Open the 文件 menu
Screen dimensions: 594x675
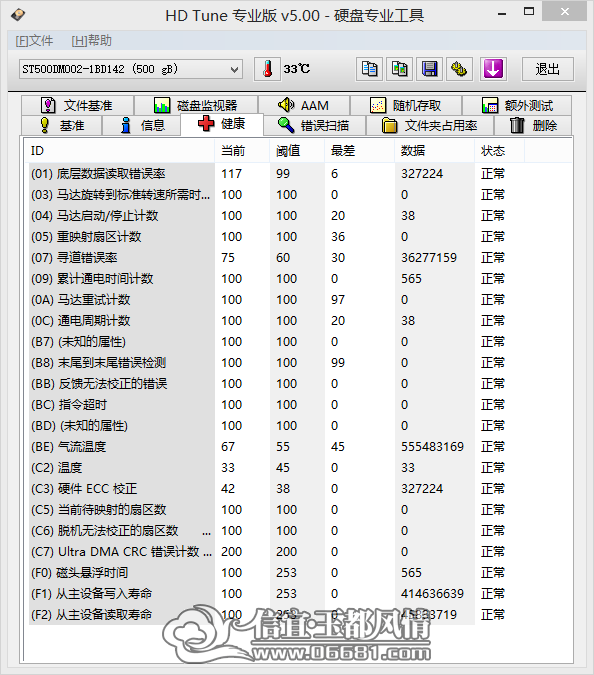click(x=34, y=41)
